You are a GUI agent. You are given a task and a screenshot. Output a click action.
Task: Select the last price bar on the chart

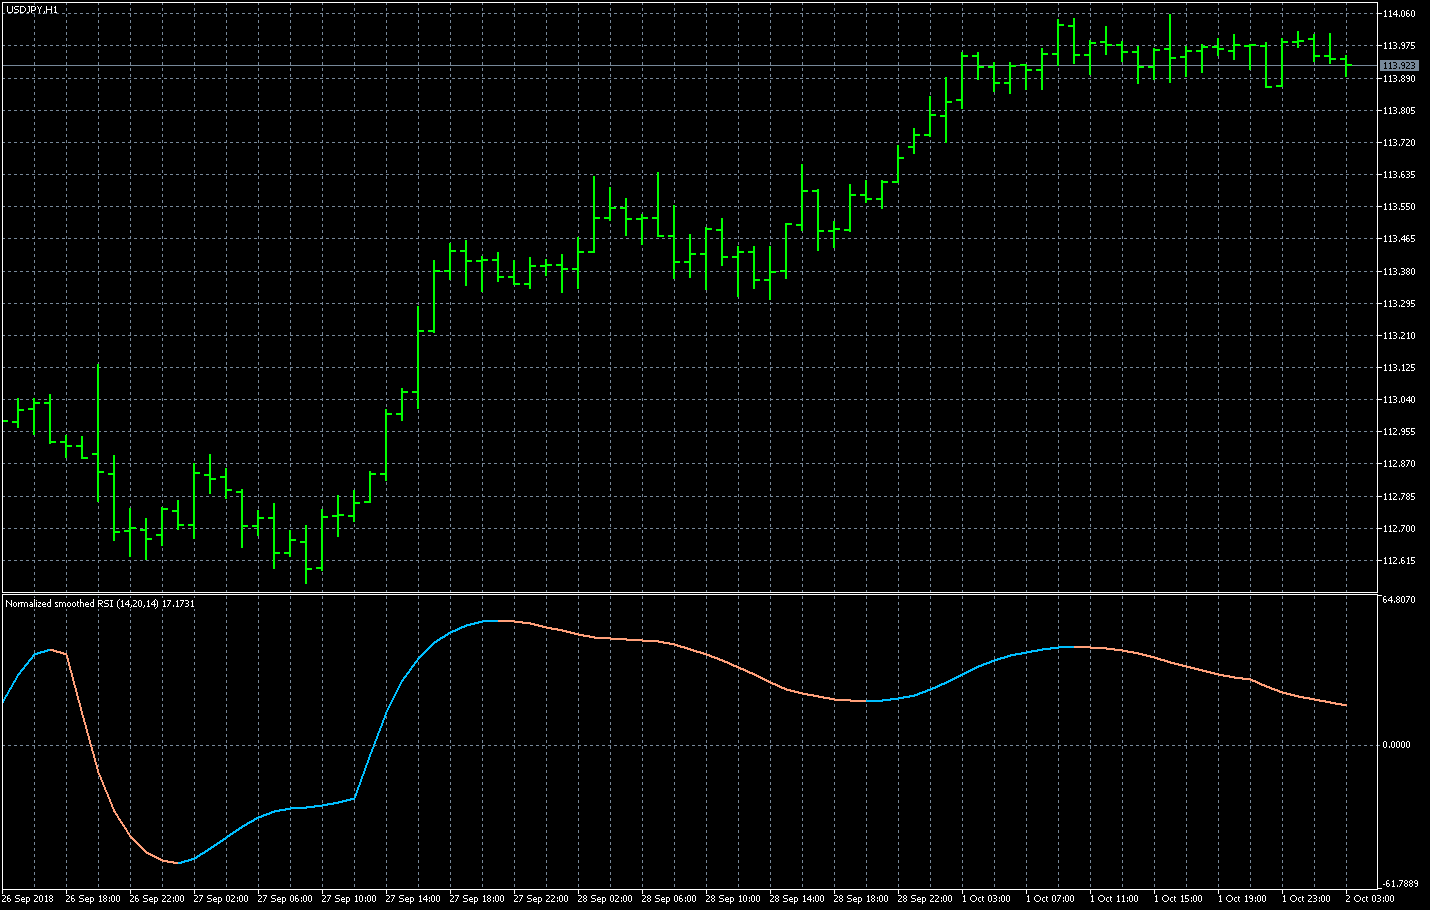[1346, 65]
